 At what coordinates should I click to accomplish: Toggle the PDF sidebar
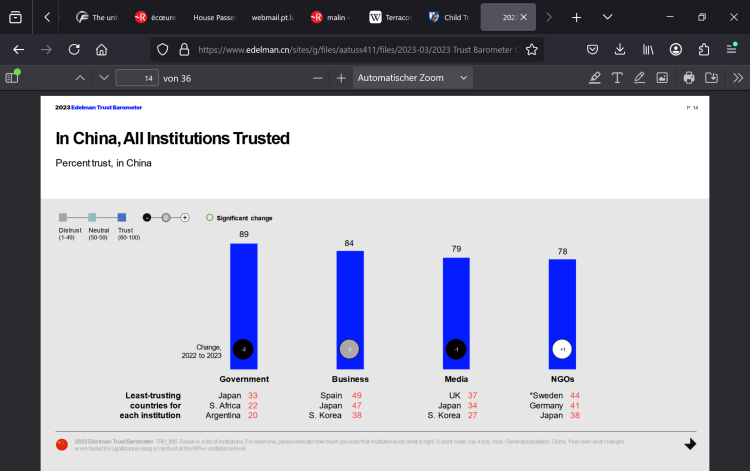click(x=12, y=77)
